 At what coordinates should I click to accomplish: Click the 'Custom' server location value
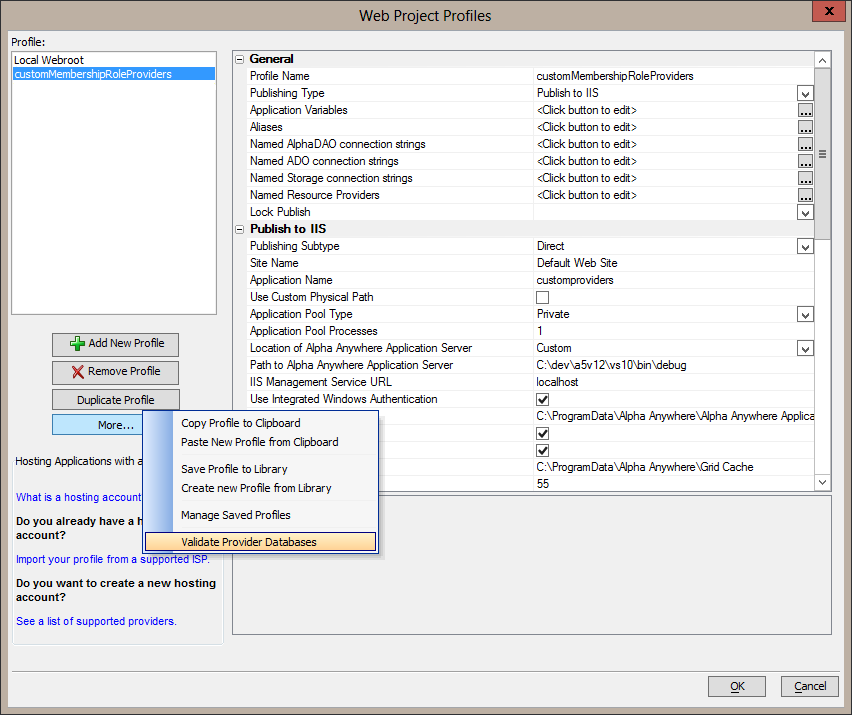pyautogui.click(x=554, y=348)
